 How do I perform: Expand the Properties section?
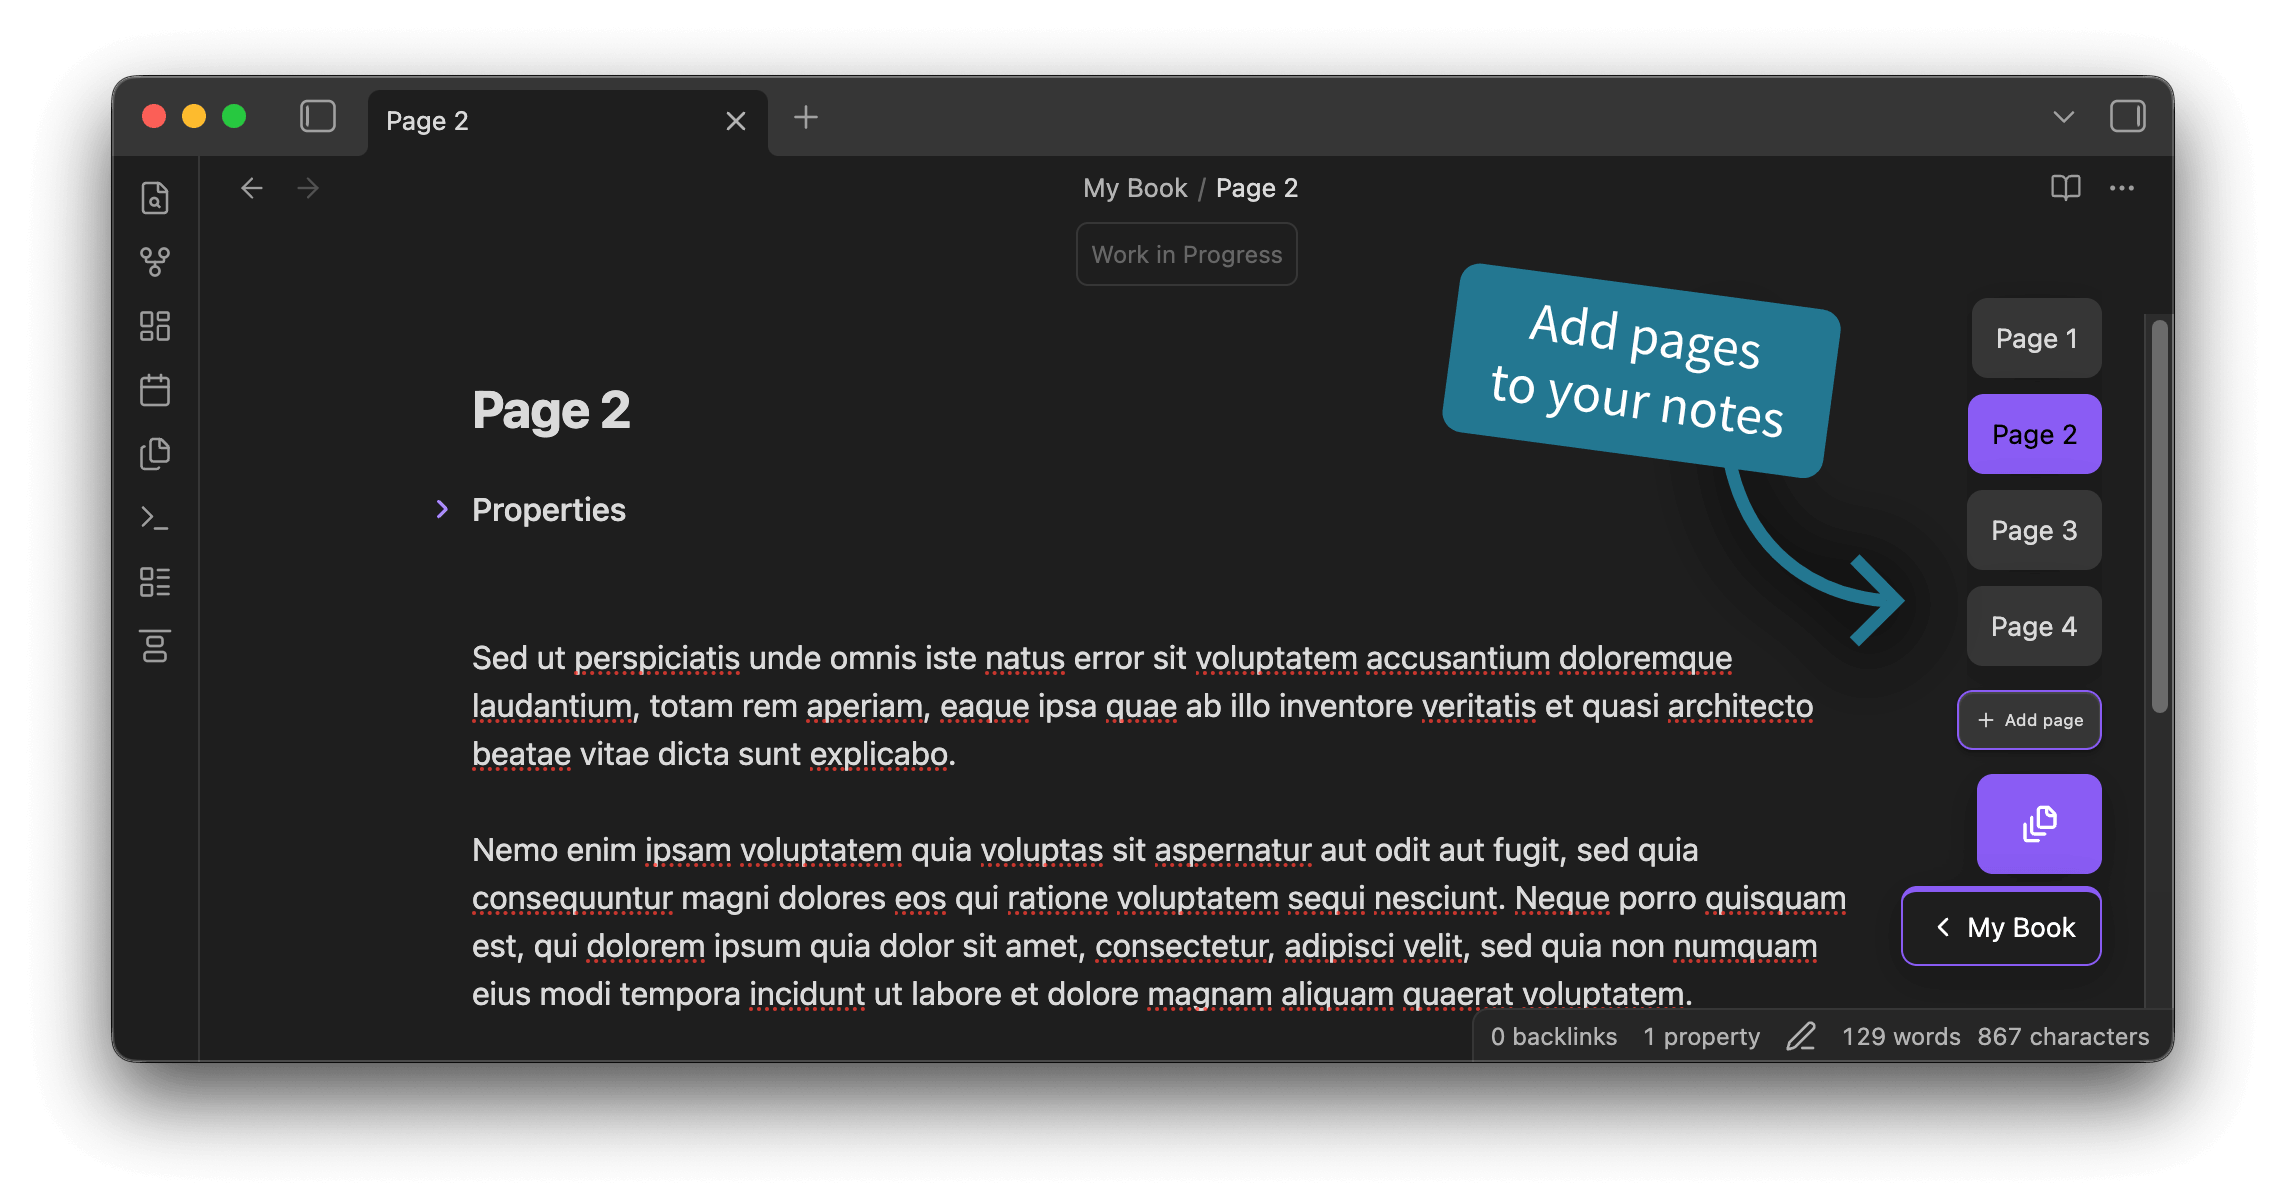[442, 510]
